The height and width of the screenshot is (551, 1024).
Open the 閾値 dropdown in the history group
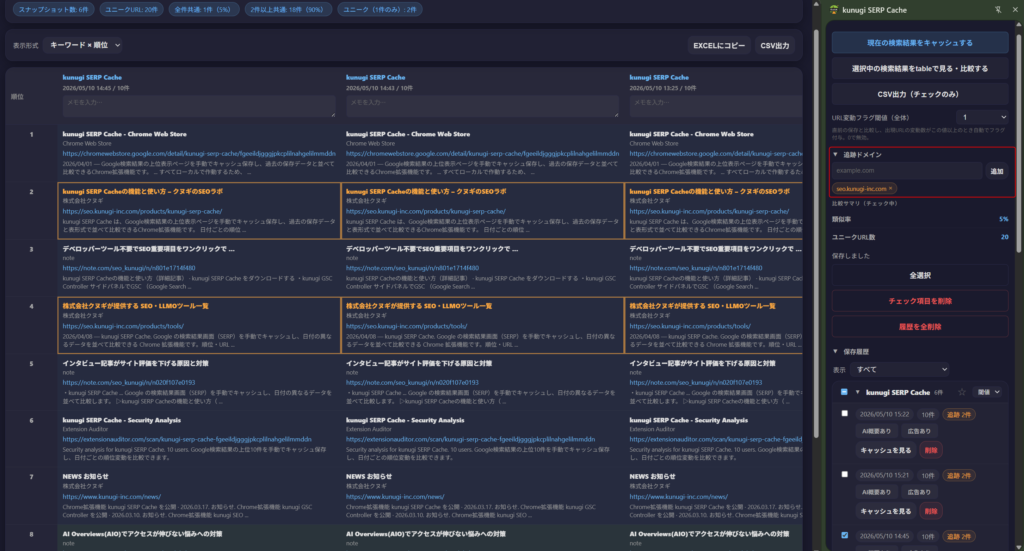coord(988,392)
